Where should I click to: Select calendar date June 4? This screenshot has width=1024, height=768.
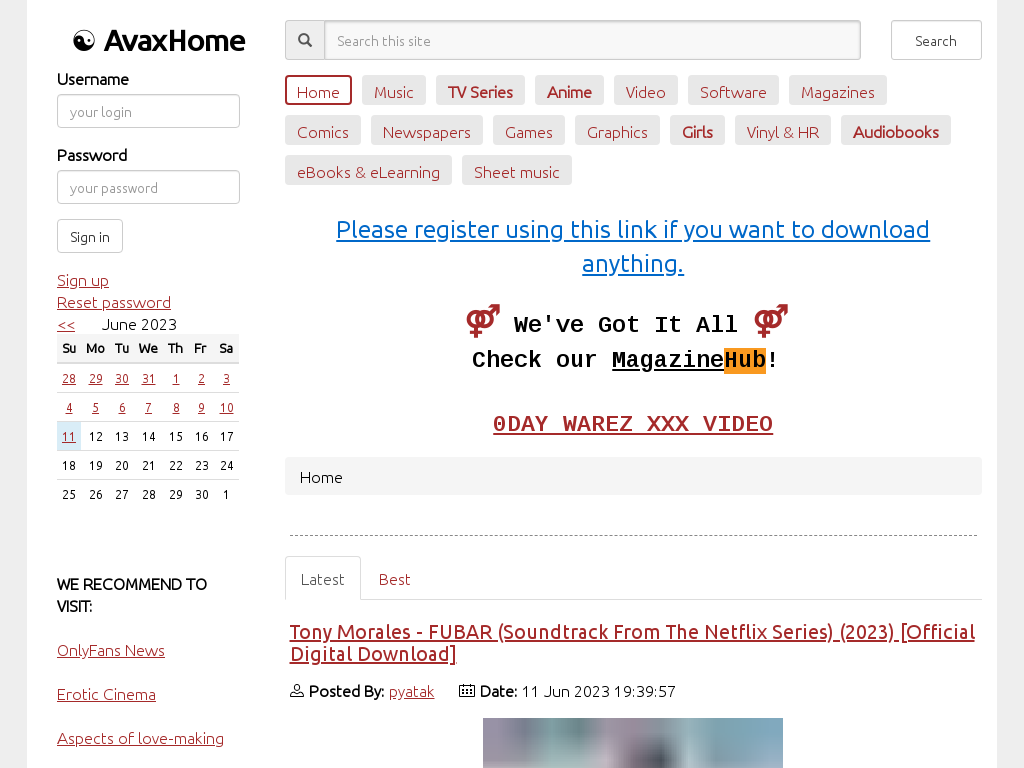69,408
